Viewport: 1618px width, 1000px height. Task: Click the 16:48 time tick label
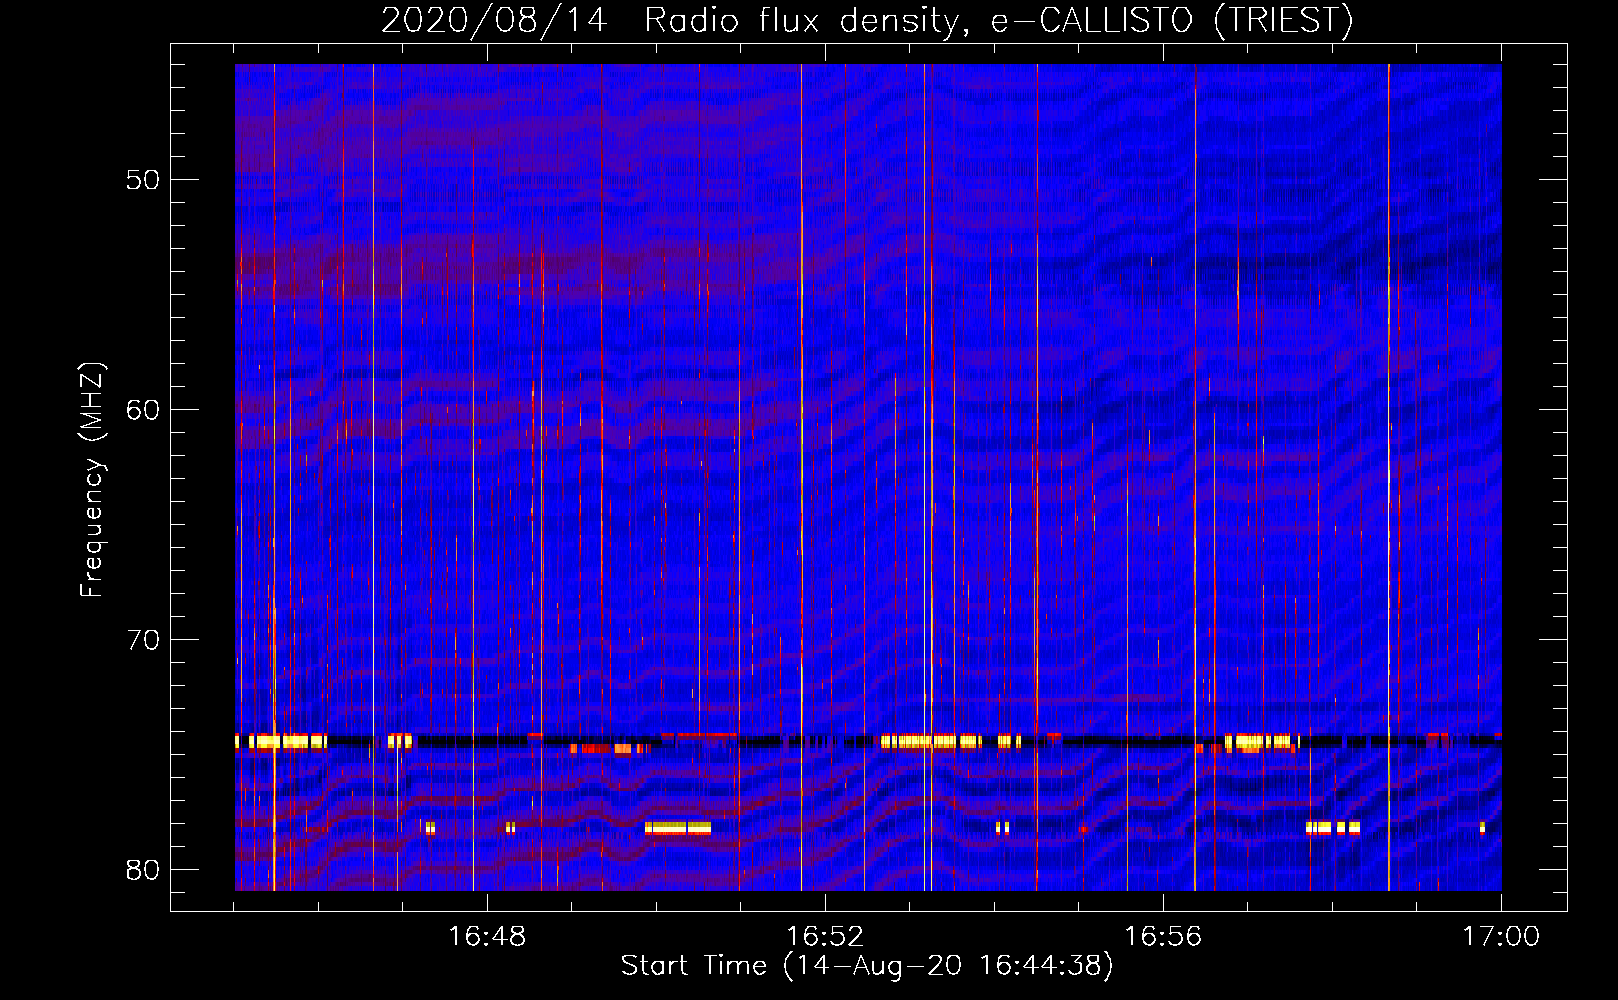[487, 937]
